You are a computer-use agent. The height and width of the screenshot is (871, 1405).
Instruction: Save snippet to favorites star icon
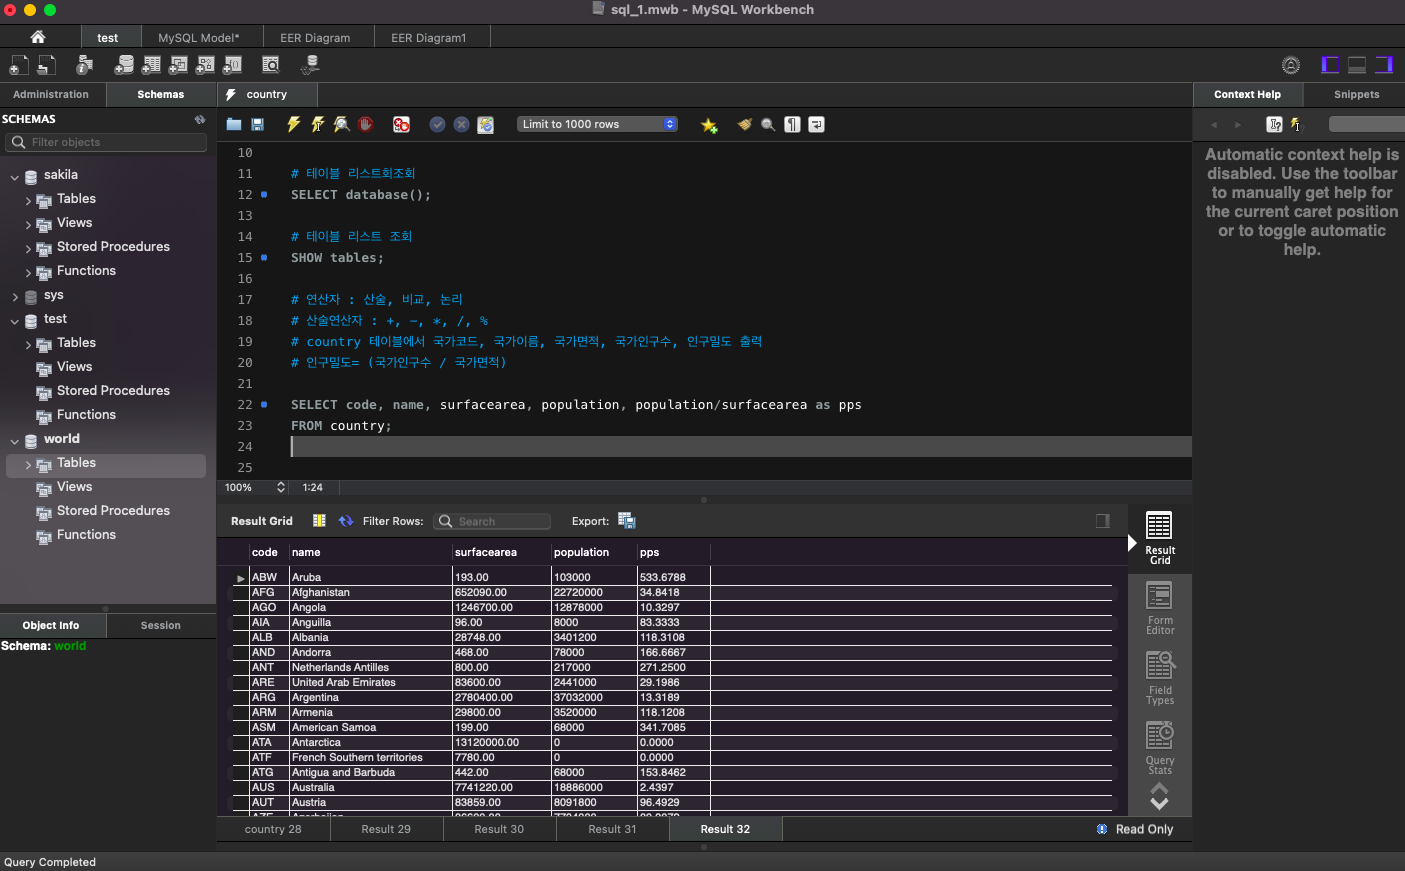pyautogui.click(x=709, y=125)
